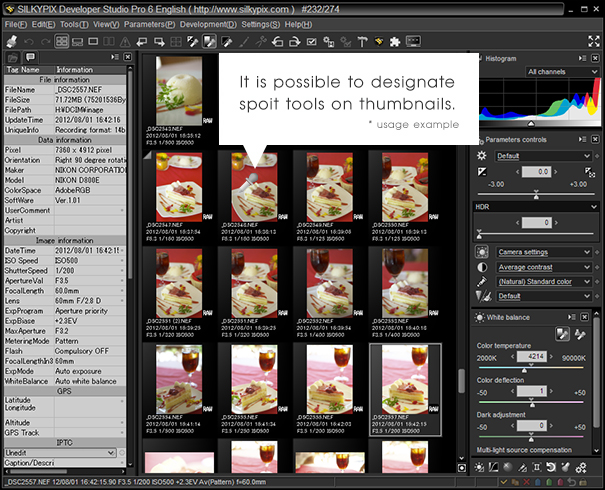The height and width of the screenshot is (490, 605).
Task: Go to next image with right arrow icon
Action: [159, 41]
